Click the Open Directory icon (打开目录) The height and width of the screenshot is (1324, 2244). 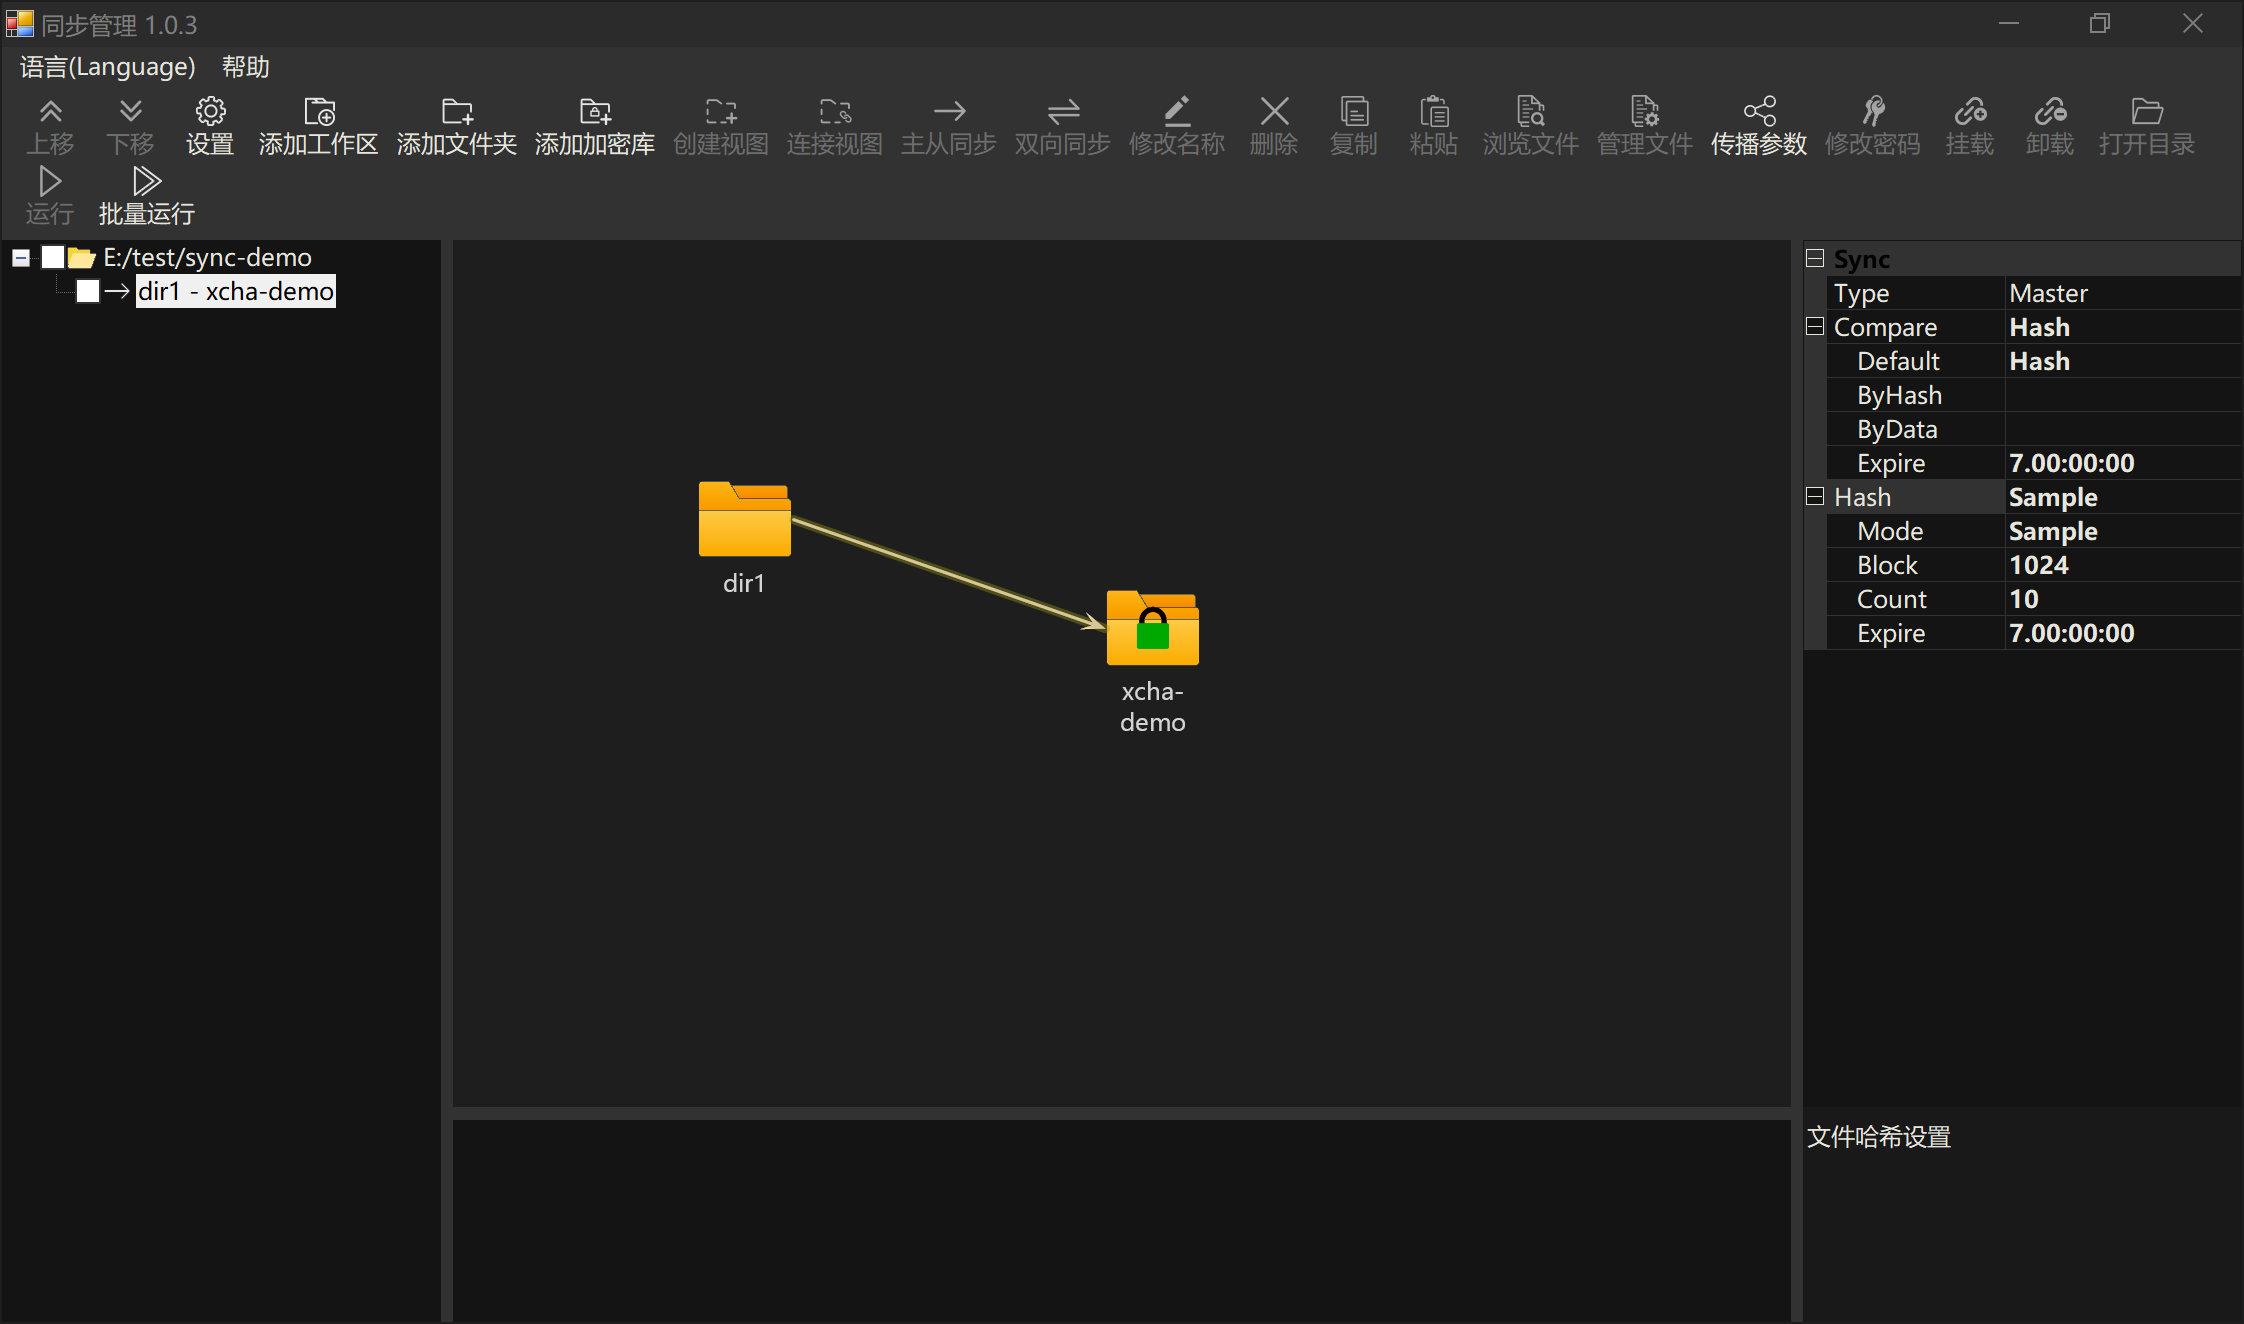pyautogui.click(x=2146, y=111)
